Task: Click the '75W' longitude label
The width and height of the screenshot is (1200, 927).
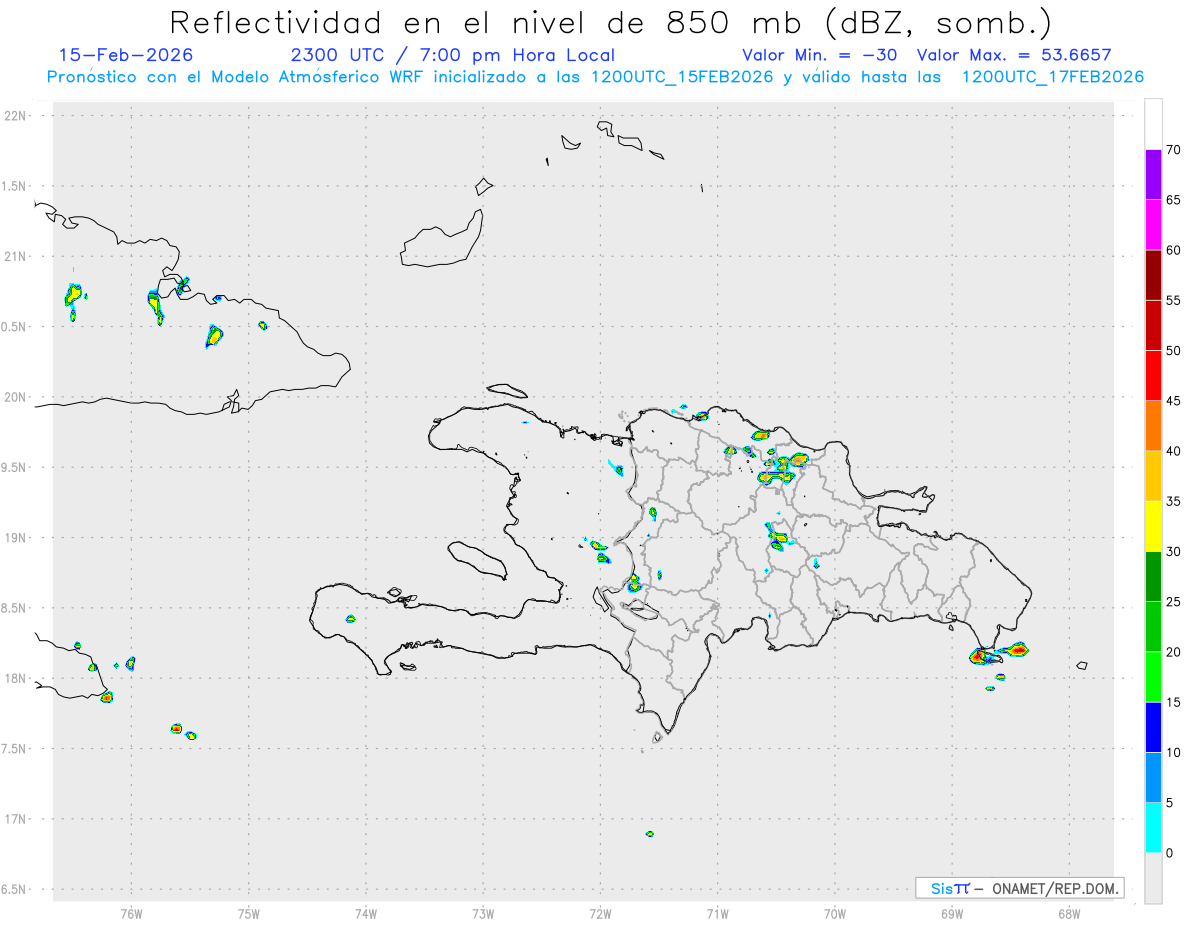Action: coord(249,913)
